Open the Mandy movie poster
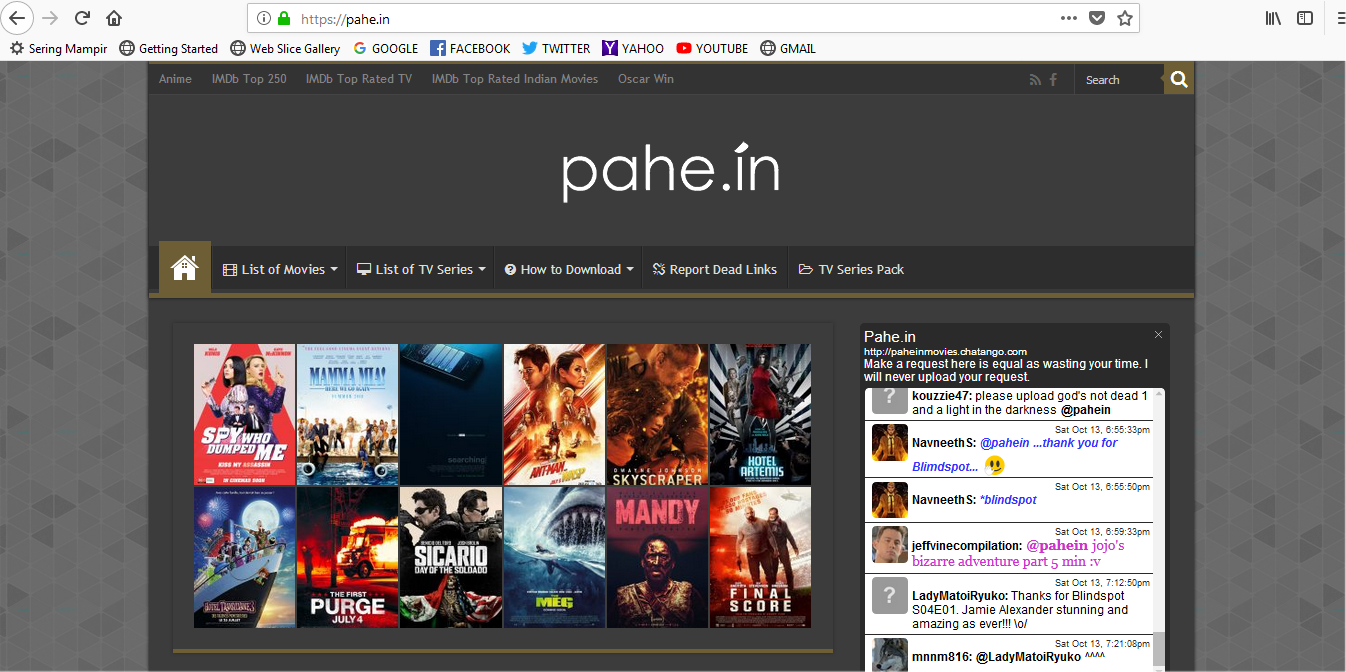 tap(657, 557)
